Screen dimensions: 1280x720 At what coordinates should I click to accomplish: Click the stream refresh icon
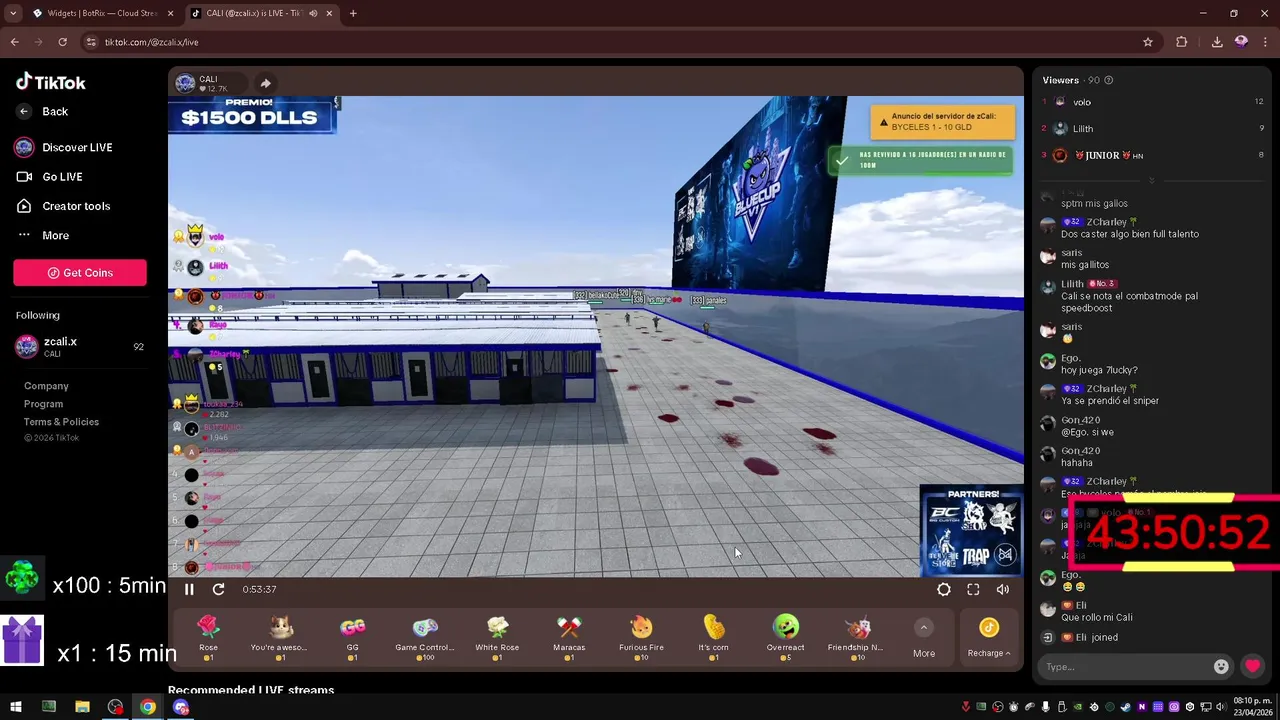(x=219, y=590)
